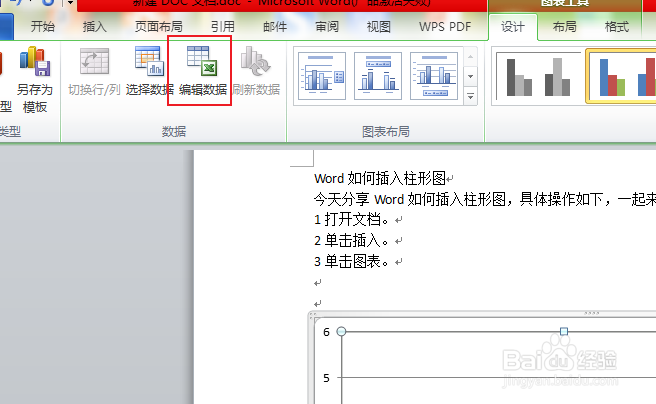The image size is (656, 404).
Task: Open the 引用 (References) tab
Action: 223,27
